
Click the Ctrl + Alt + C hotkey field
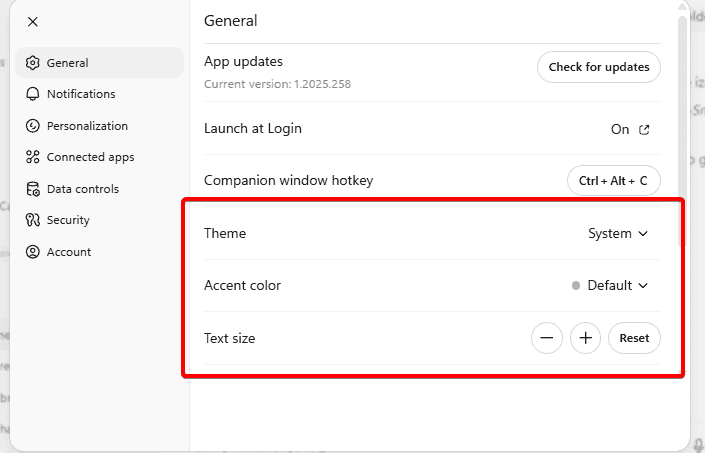[x=613, y=181]
